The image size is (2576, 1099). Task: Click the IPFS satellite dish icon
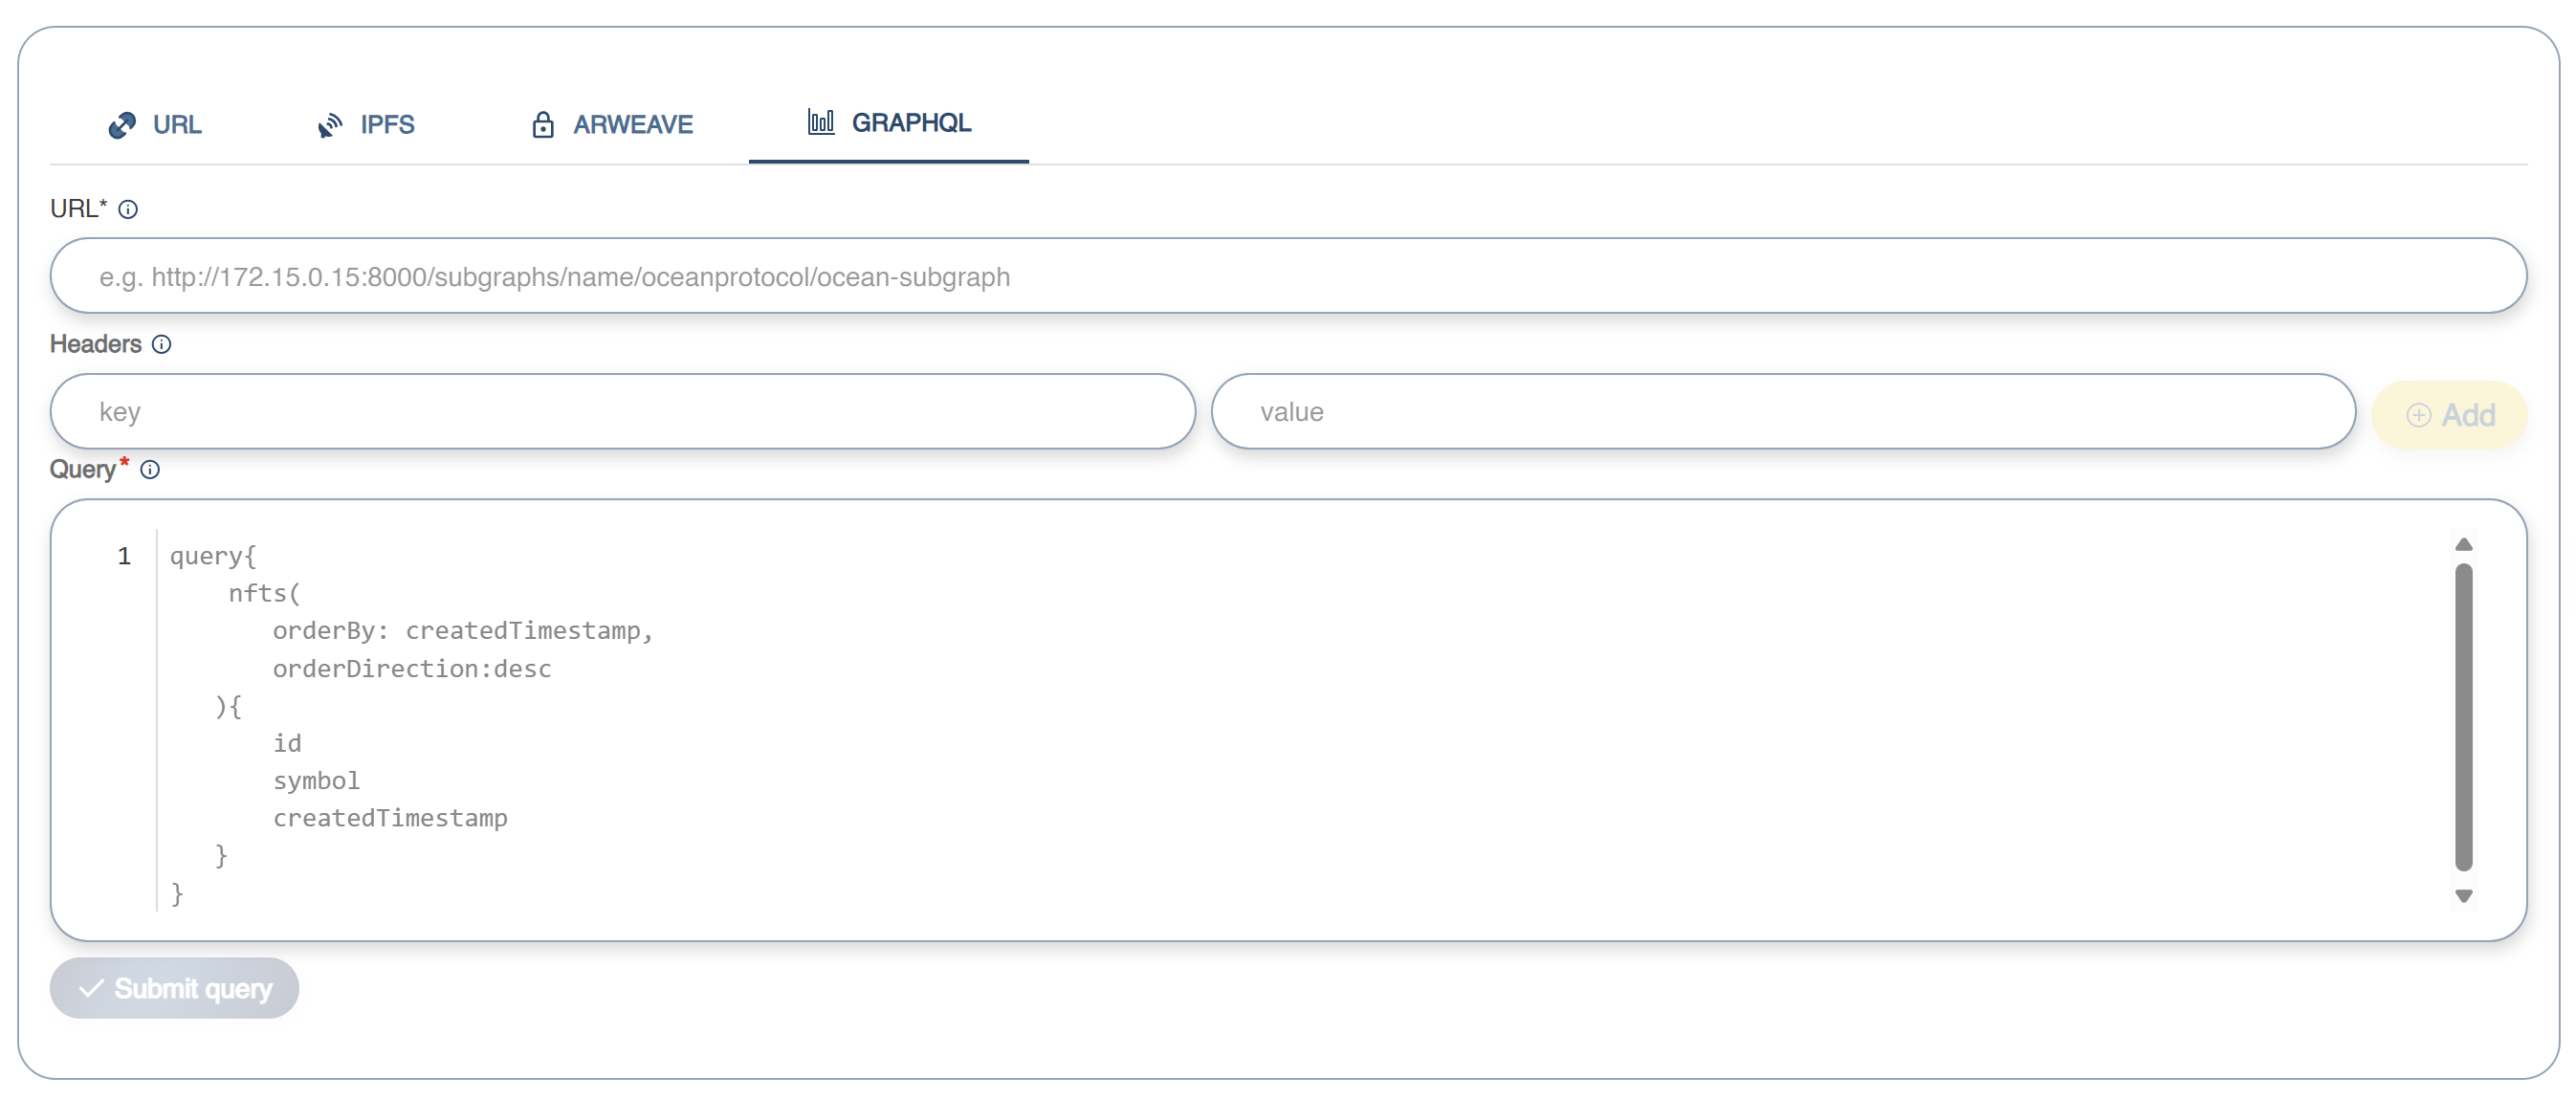click(329, 125)
